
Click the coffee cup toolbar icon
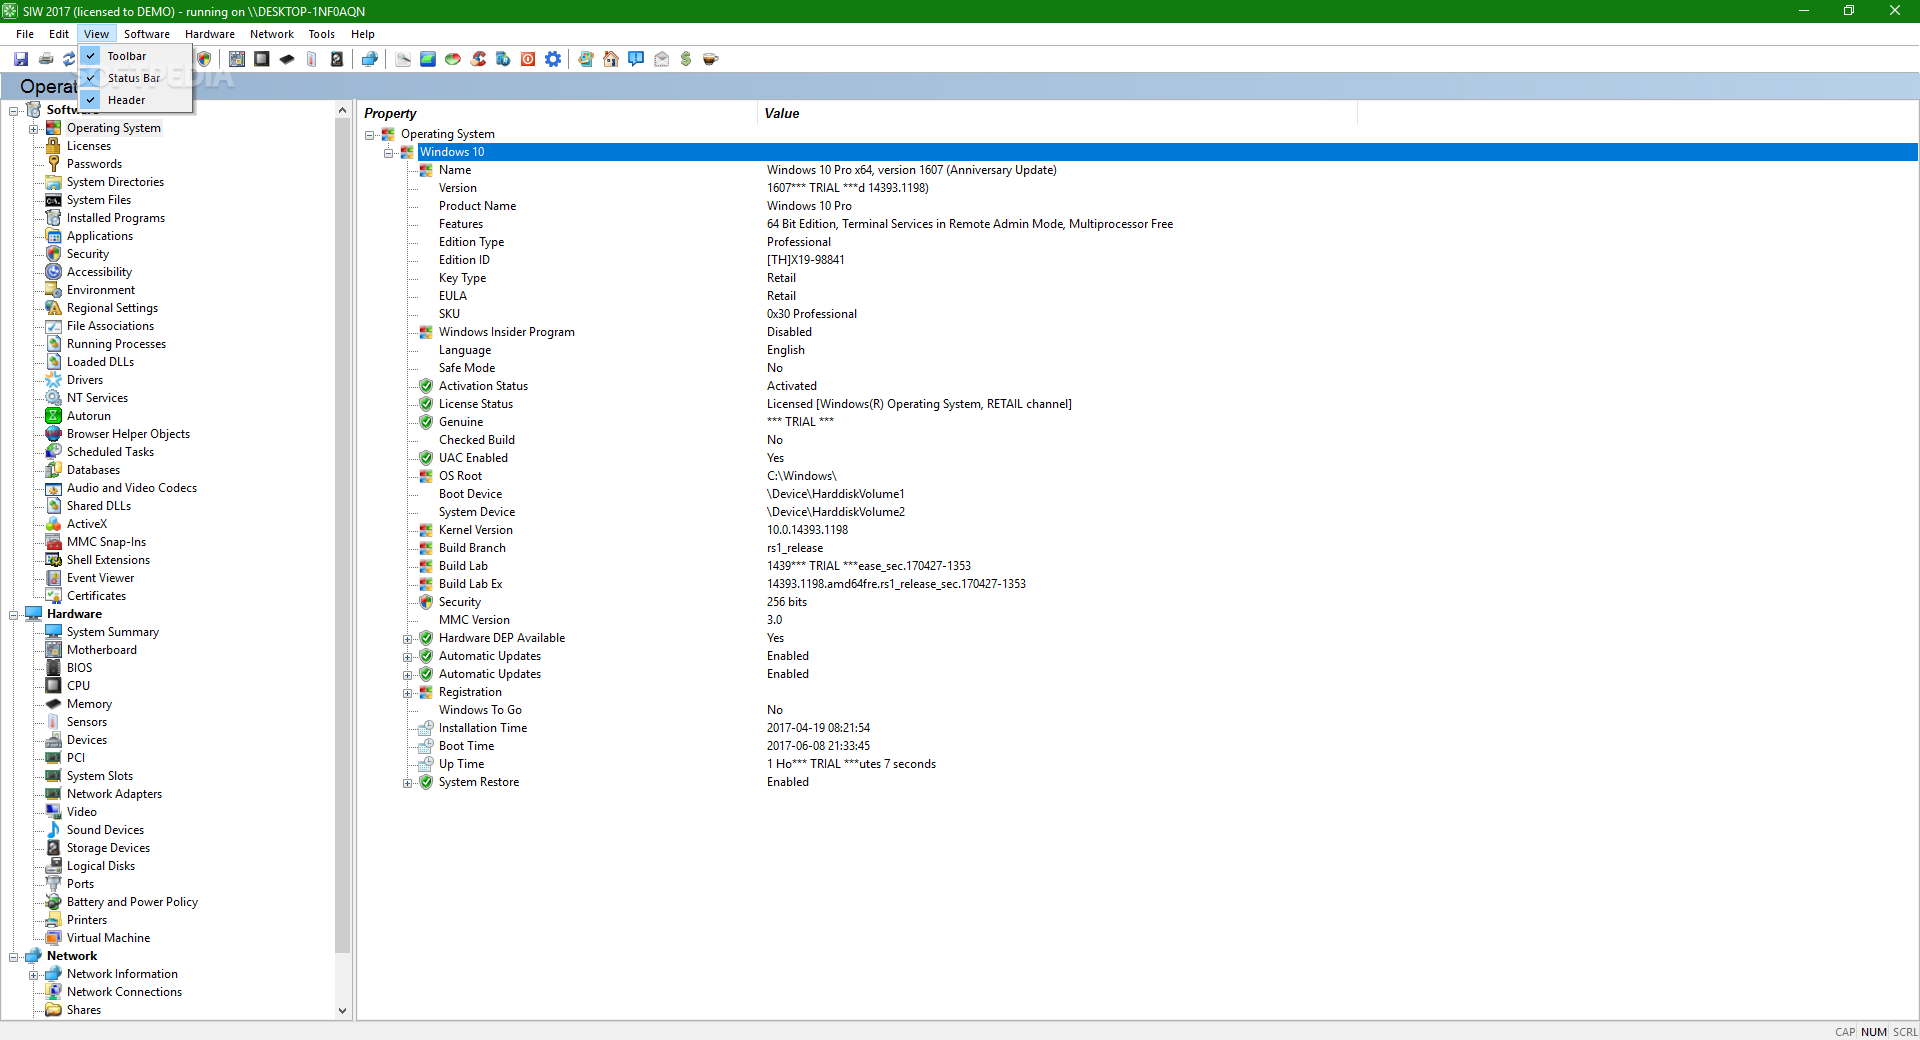click(x=711, y=59)
